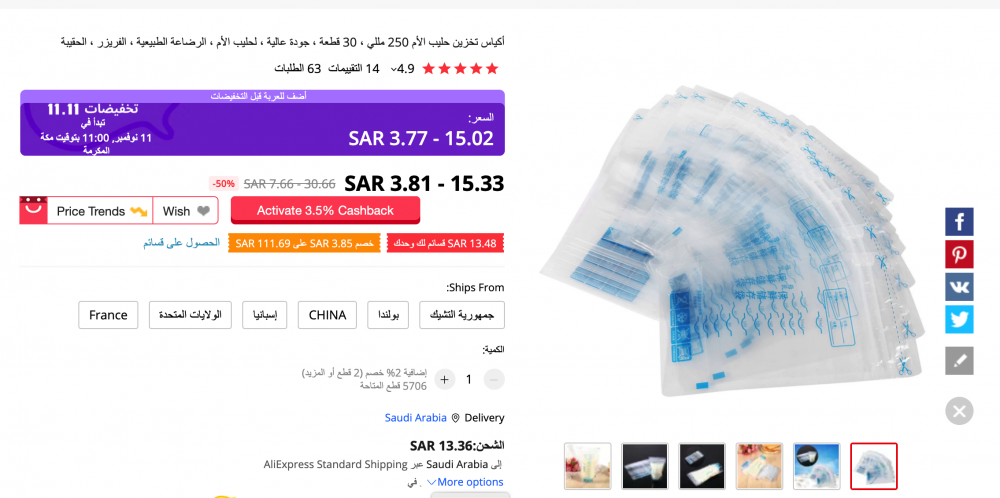Close the share sidebar with X

coord(959,411)
